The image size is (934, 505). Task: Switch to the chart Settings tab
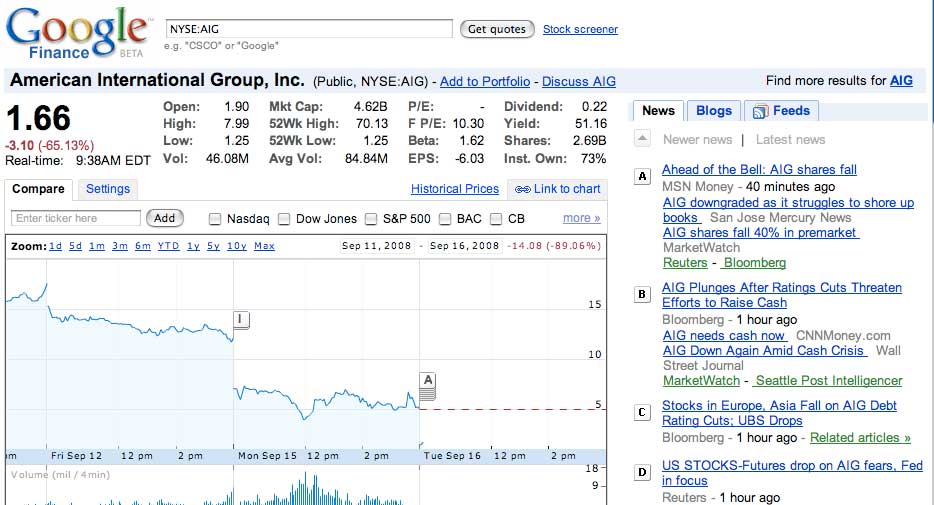click(x=108, y=188)
